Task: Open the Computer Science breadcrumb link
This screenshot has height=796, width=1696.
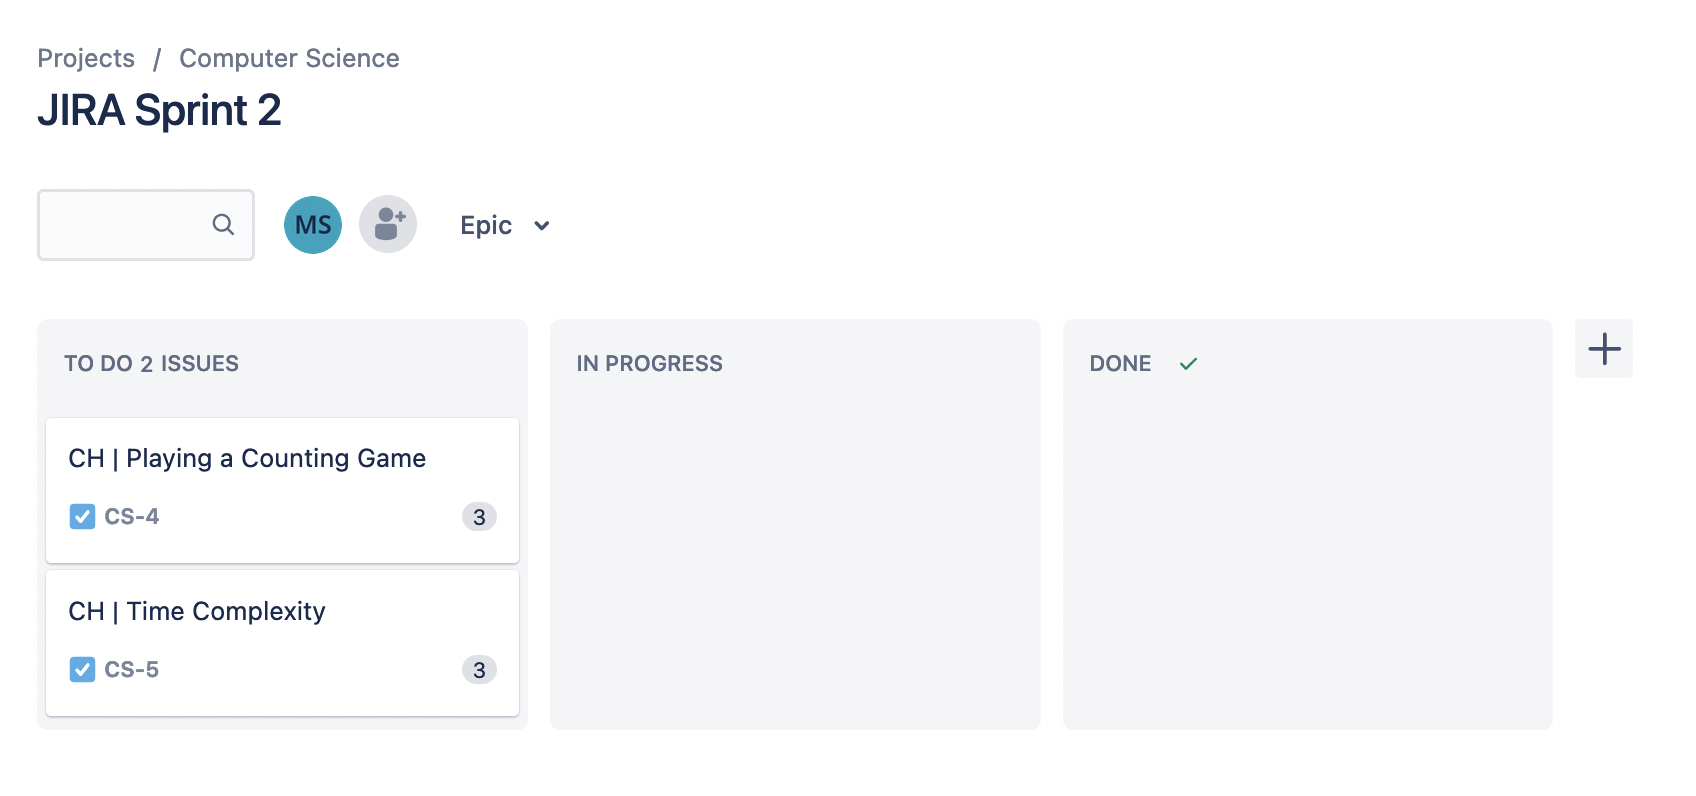Action: click(x=289, y=59)
